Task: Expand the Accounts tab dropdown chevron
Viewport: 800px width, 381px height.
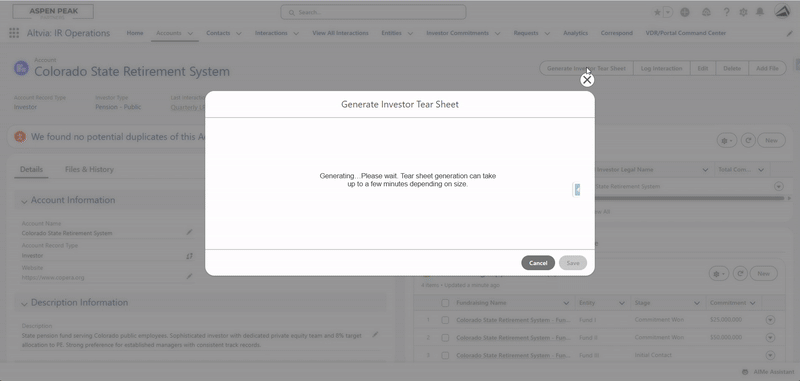Action: [190, 34]
